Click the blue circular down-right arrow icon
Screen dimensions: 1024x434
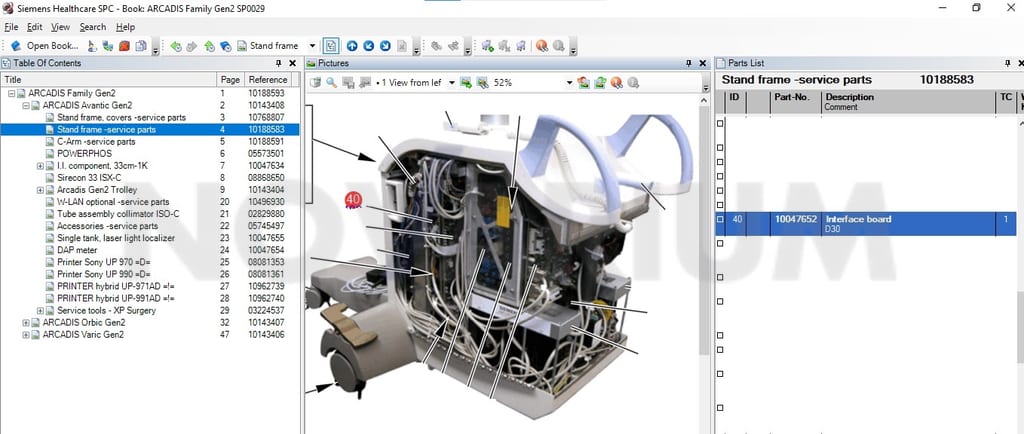tap(385, 46)
